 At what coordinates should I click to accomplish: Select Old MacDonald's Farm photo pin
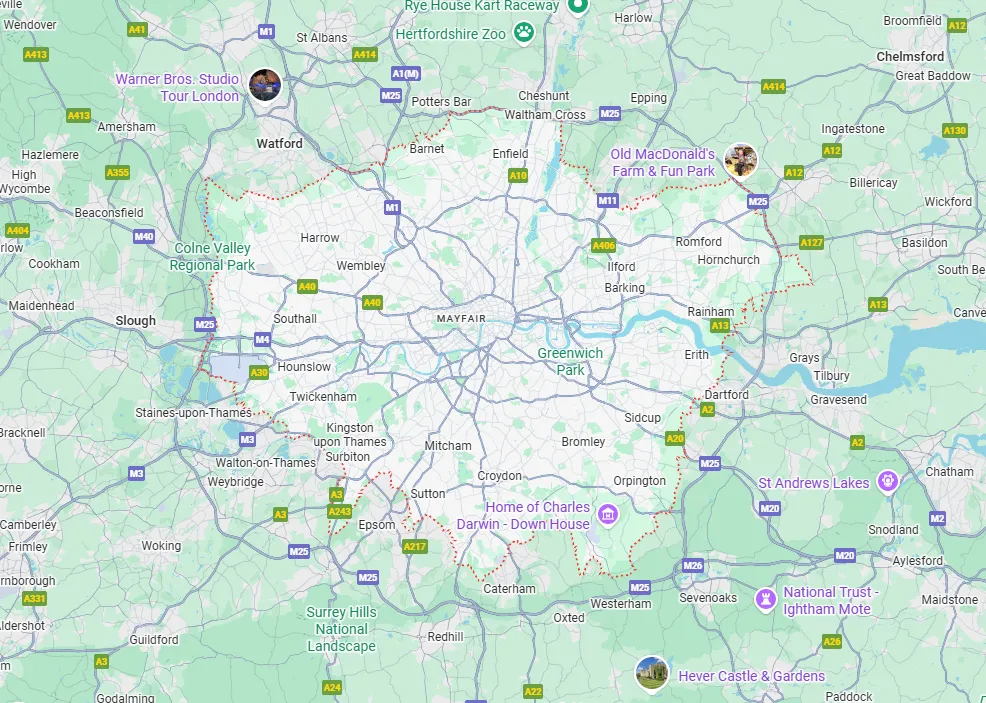[x=740, y=160]
